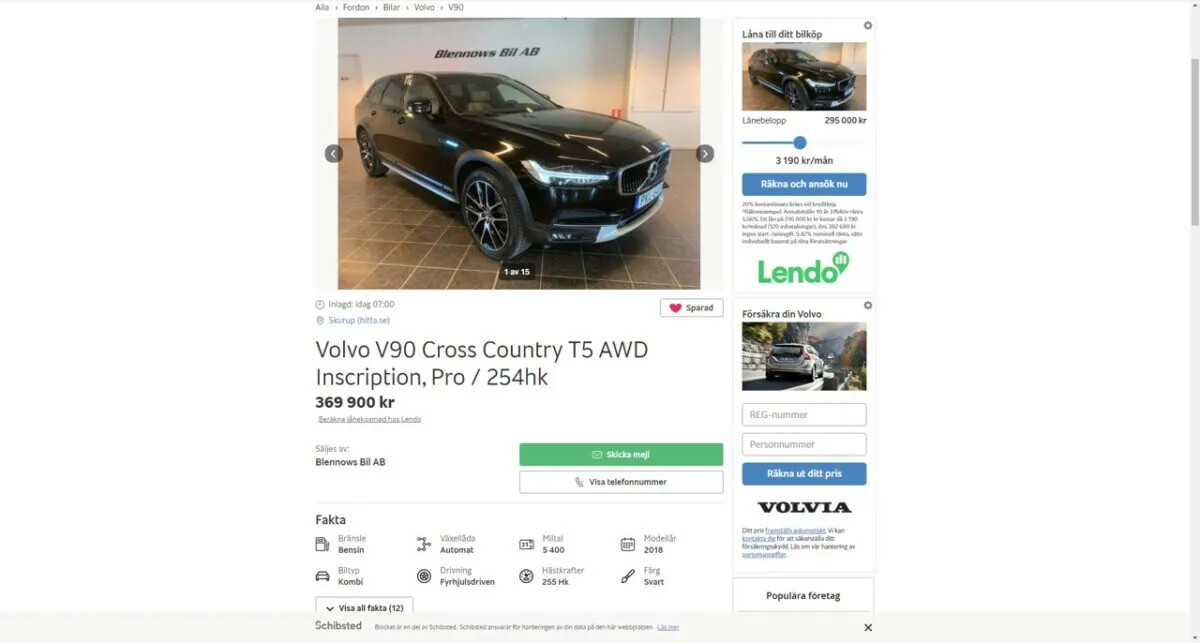
Task: Go to the next car photo arrow
Action: pyautogui.click(x=705, y=153)
